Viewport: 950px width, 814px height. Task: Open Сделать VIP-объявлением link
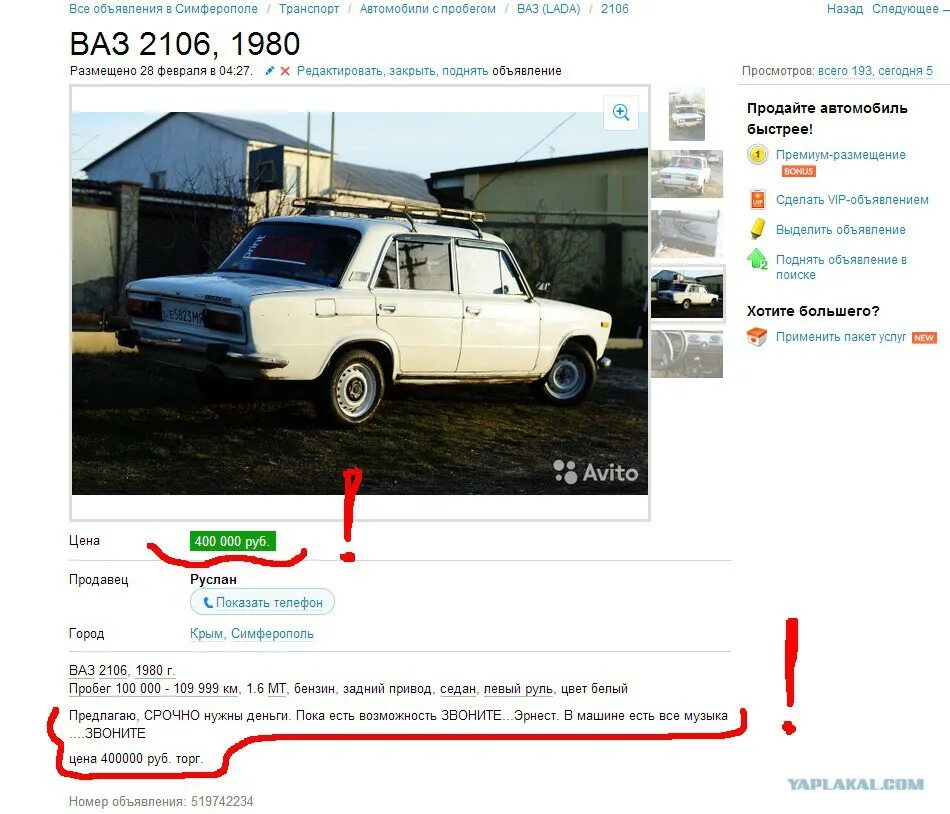tap(852, 200)
